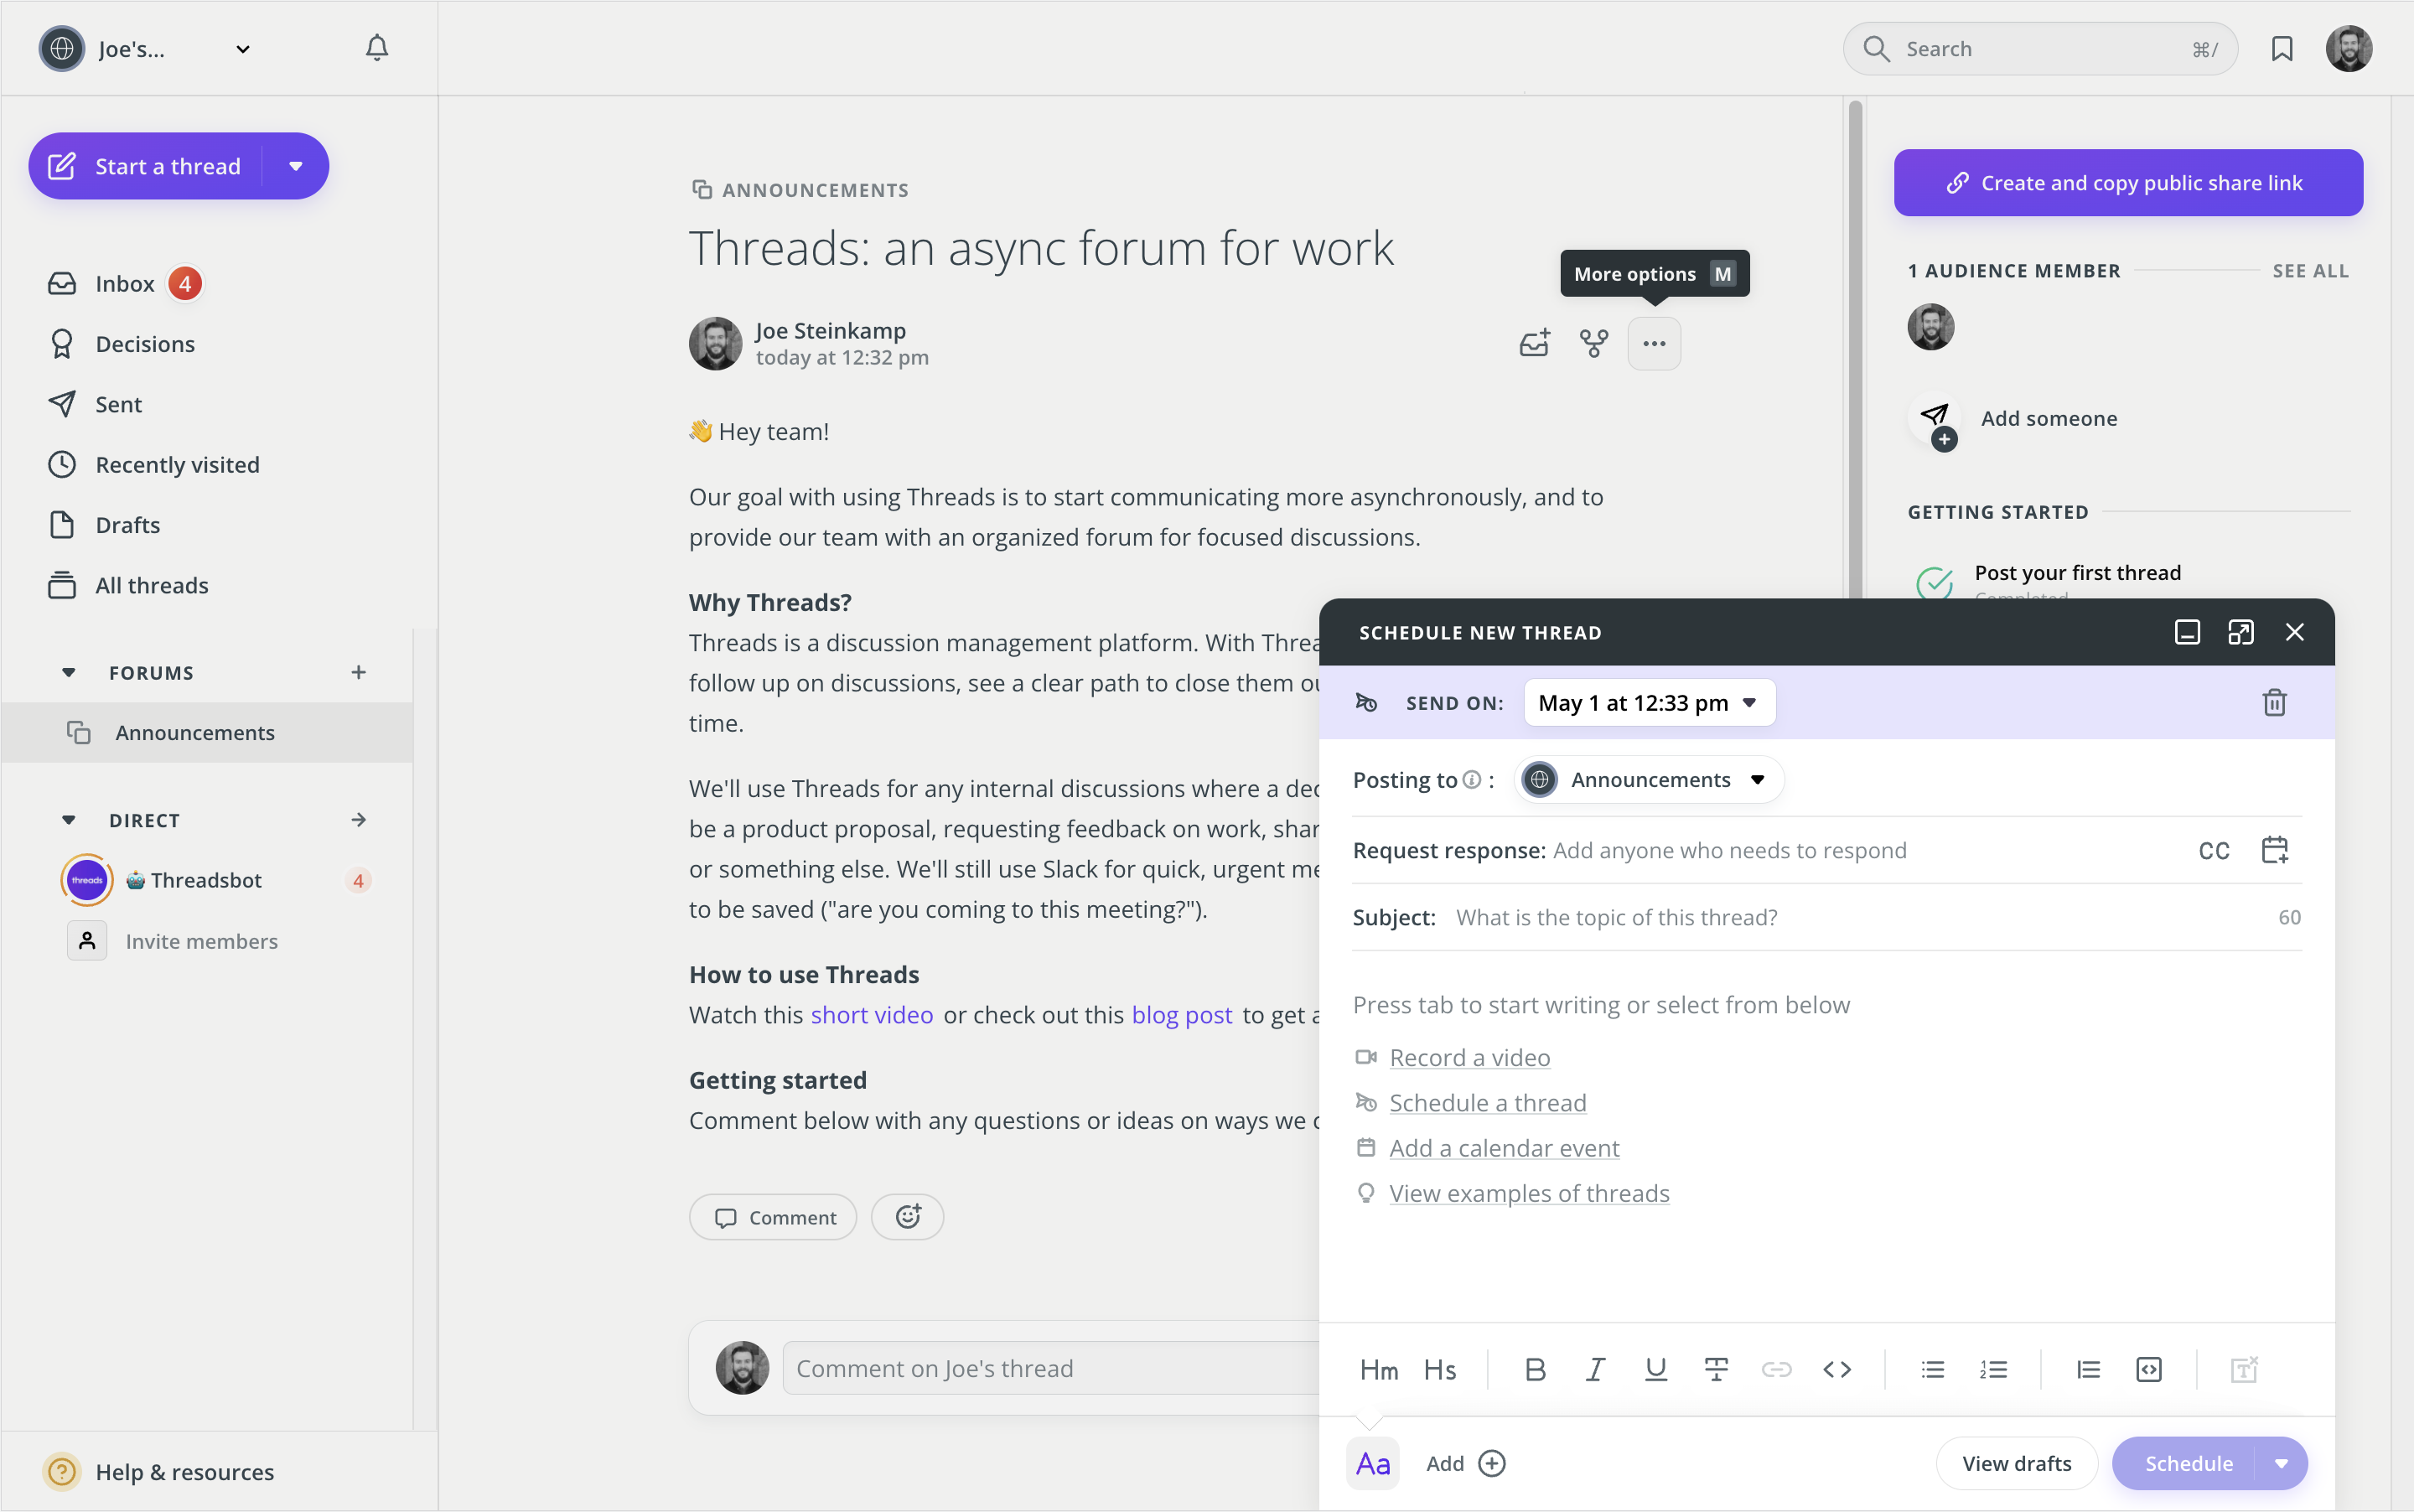Apply strikethrough formatting in the composer
2414x1512 pixels.
click(x=1716, y=1369)
